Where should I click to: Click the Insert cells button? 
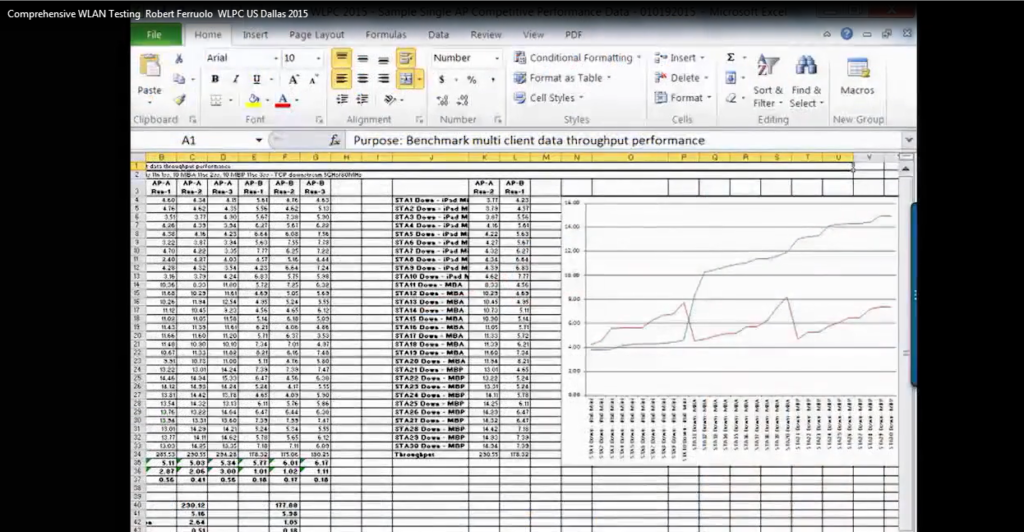pyautogui.click(x=680, y=57)
